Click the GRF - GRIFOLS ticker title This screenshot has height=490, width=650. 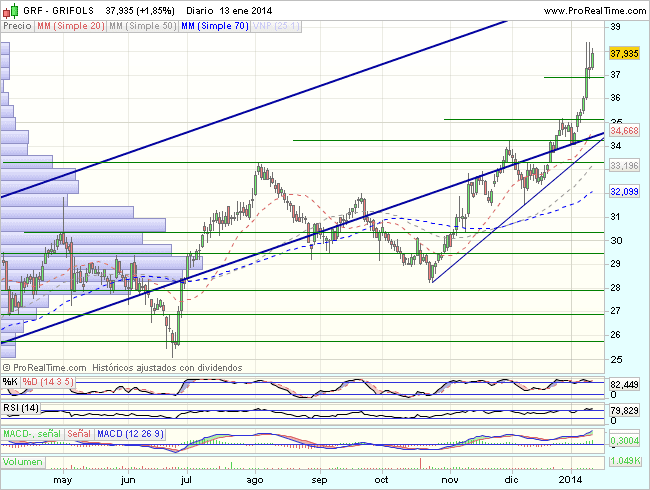coord(58,11)
